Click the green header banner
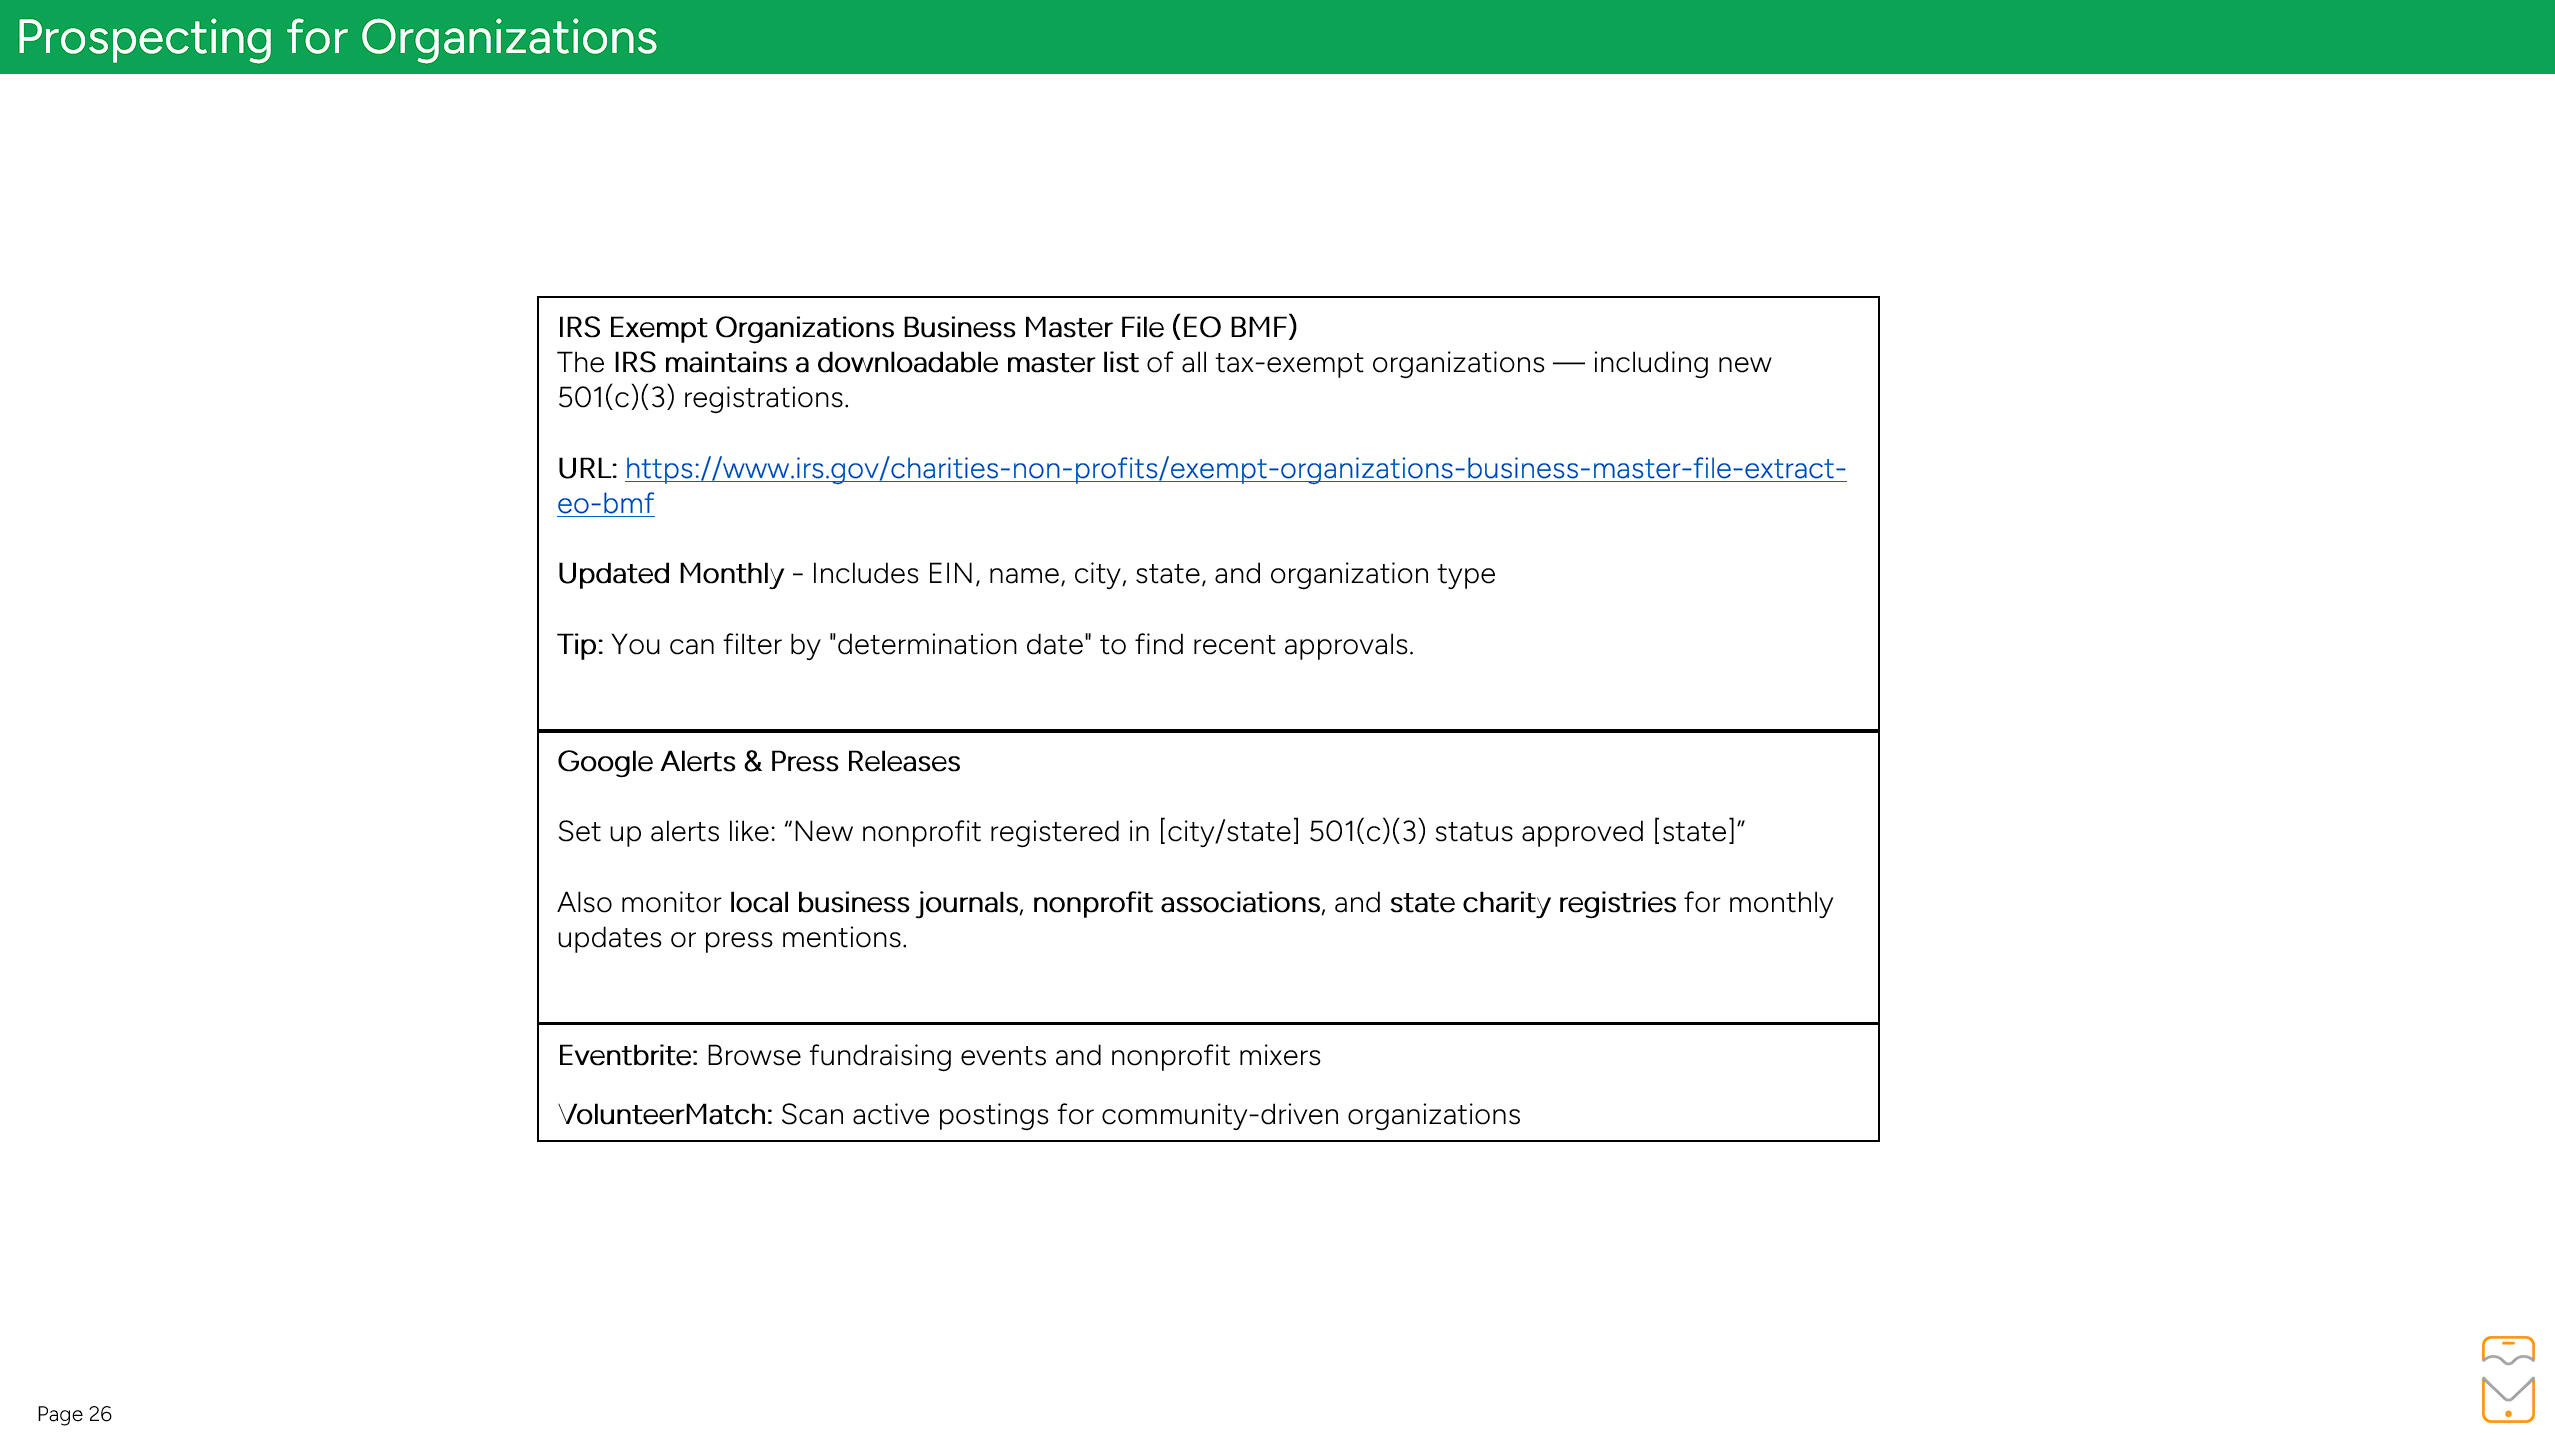 1600,37
